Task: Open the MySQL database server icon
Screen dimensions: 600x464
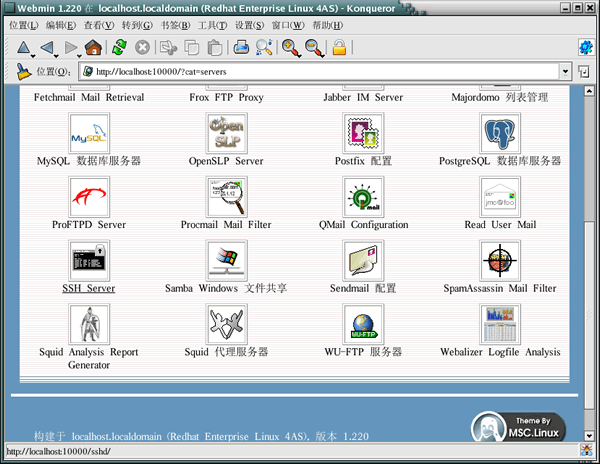Action: pos(89,133)
